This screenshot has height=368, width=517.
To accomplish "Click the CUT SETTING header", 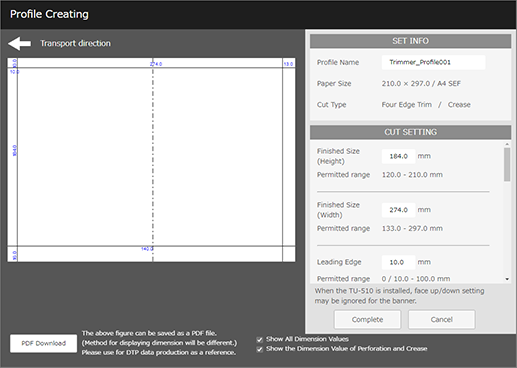I will pyautogui.click(x=410, y=132).
